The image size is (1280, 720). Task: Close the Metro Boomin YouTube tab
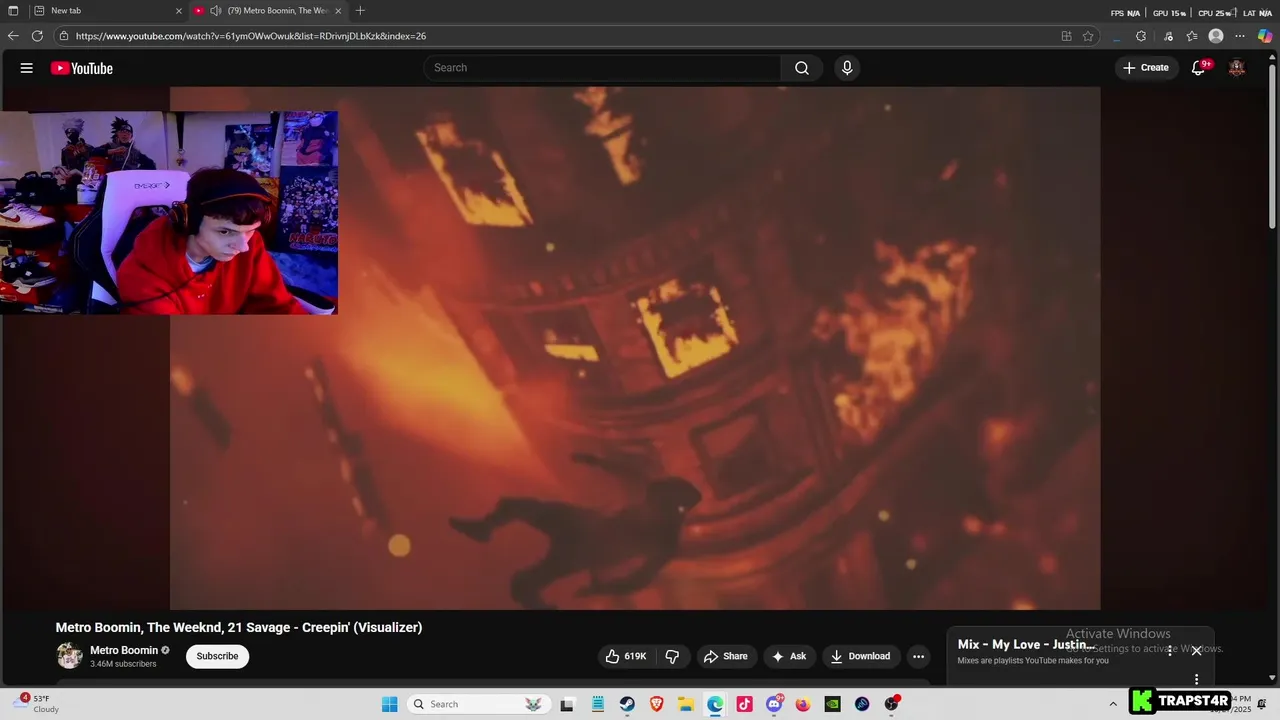[338, 11]
